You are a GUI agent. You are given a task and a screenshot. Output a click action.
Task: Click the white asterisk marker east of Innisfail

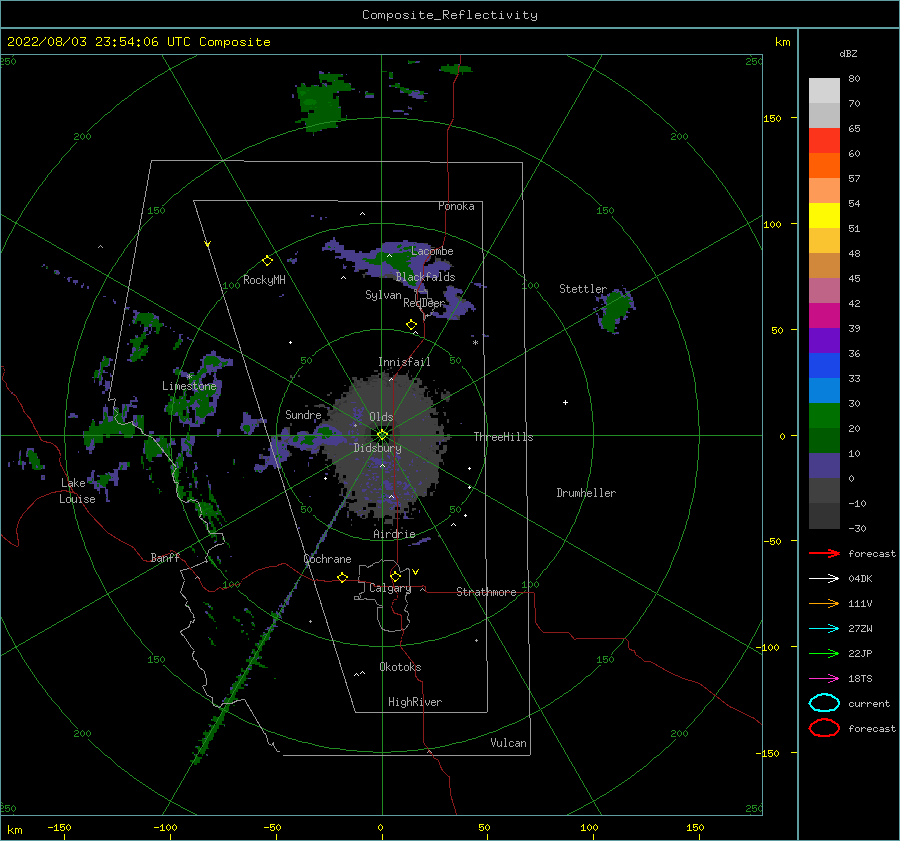475,343
